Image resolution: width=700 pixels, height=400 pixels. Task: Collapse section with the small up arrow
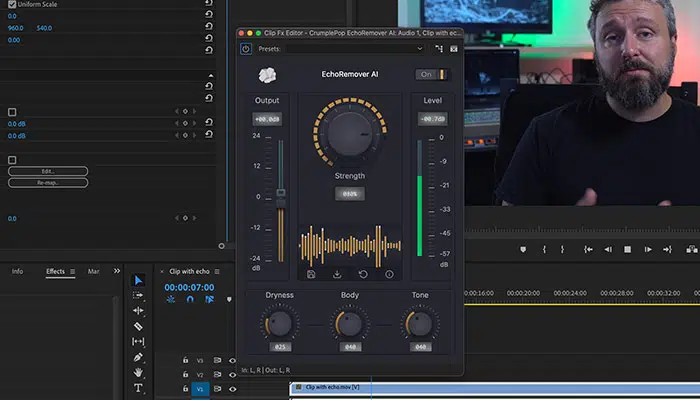(211, 76)
